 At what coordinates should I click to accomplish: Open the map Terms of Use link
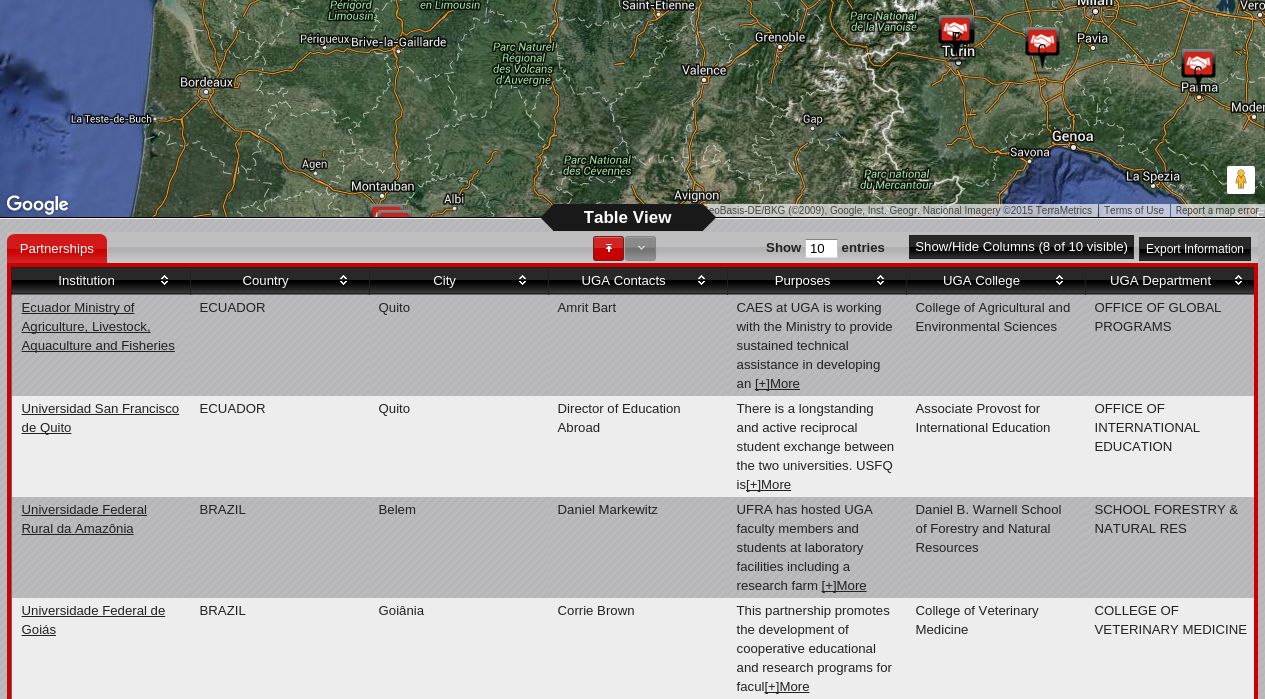pos(1134,211)
